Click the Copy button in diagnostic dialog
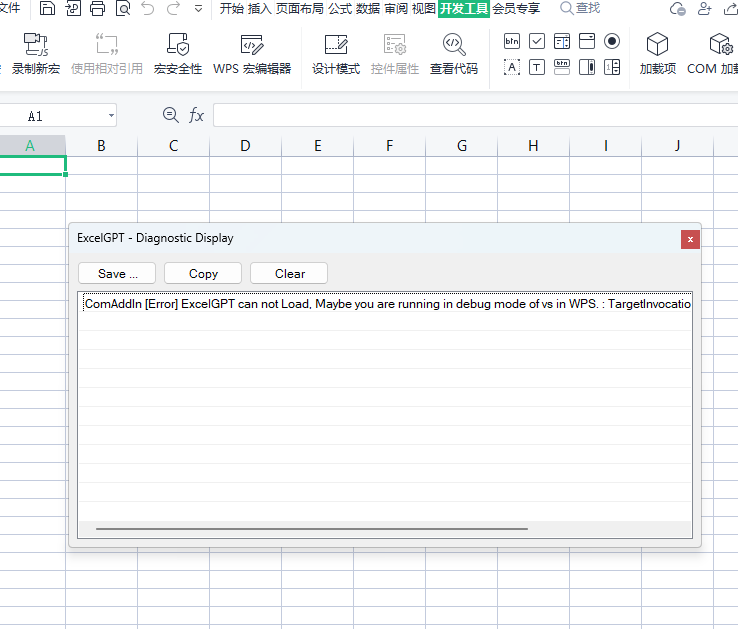738x629 pixels. [203, 273]
